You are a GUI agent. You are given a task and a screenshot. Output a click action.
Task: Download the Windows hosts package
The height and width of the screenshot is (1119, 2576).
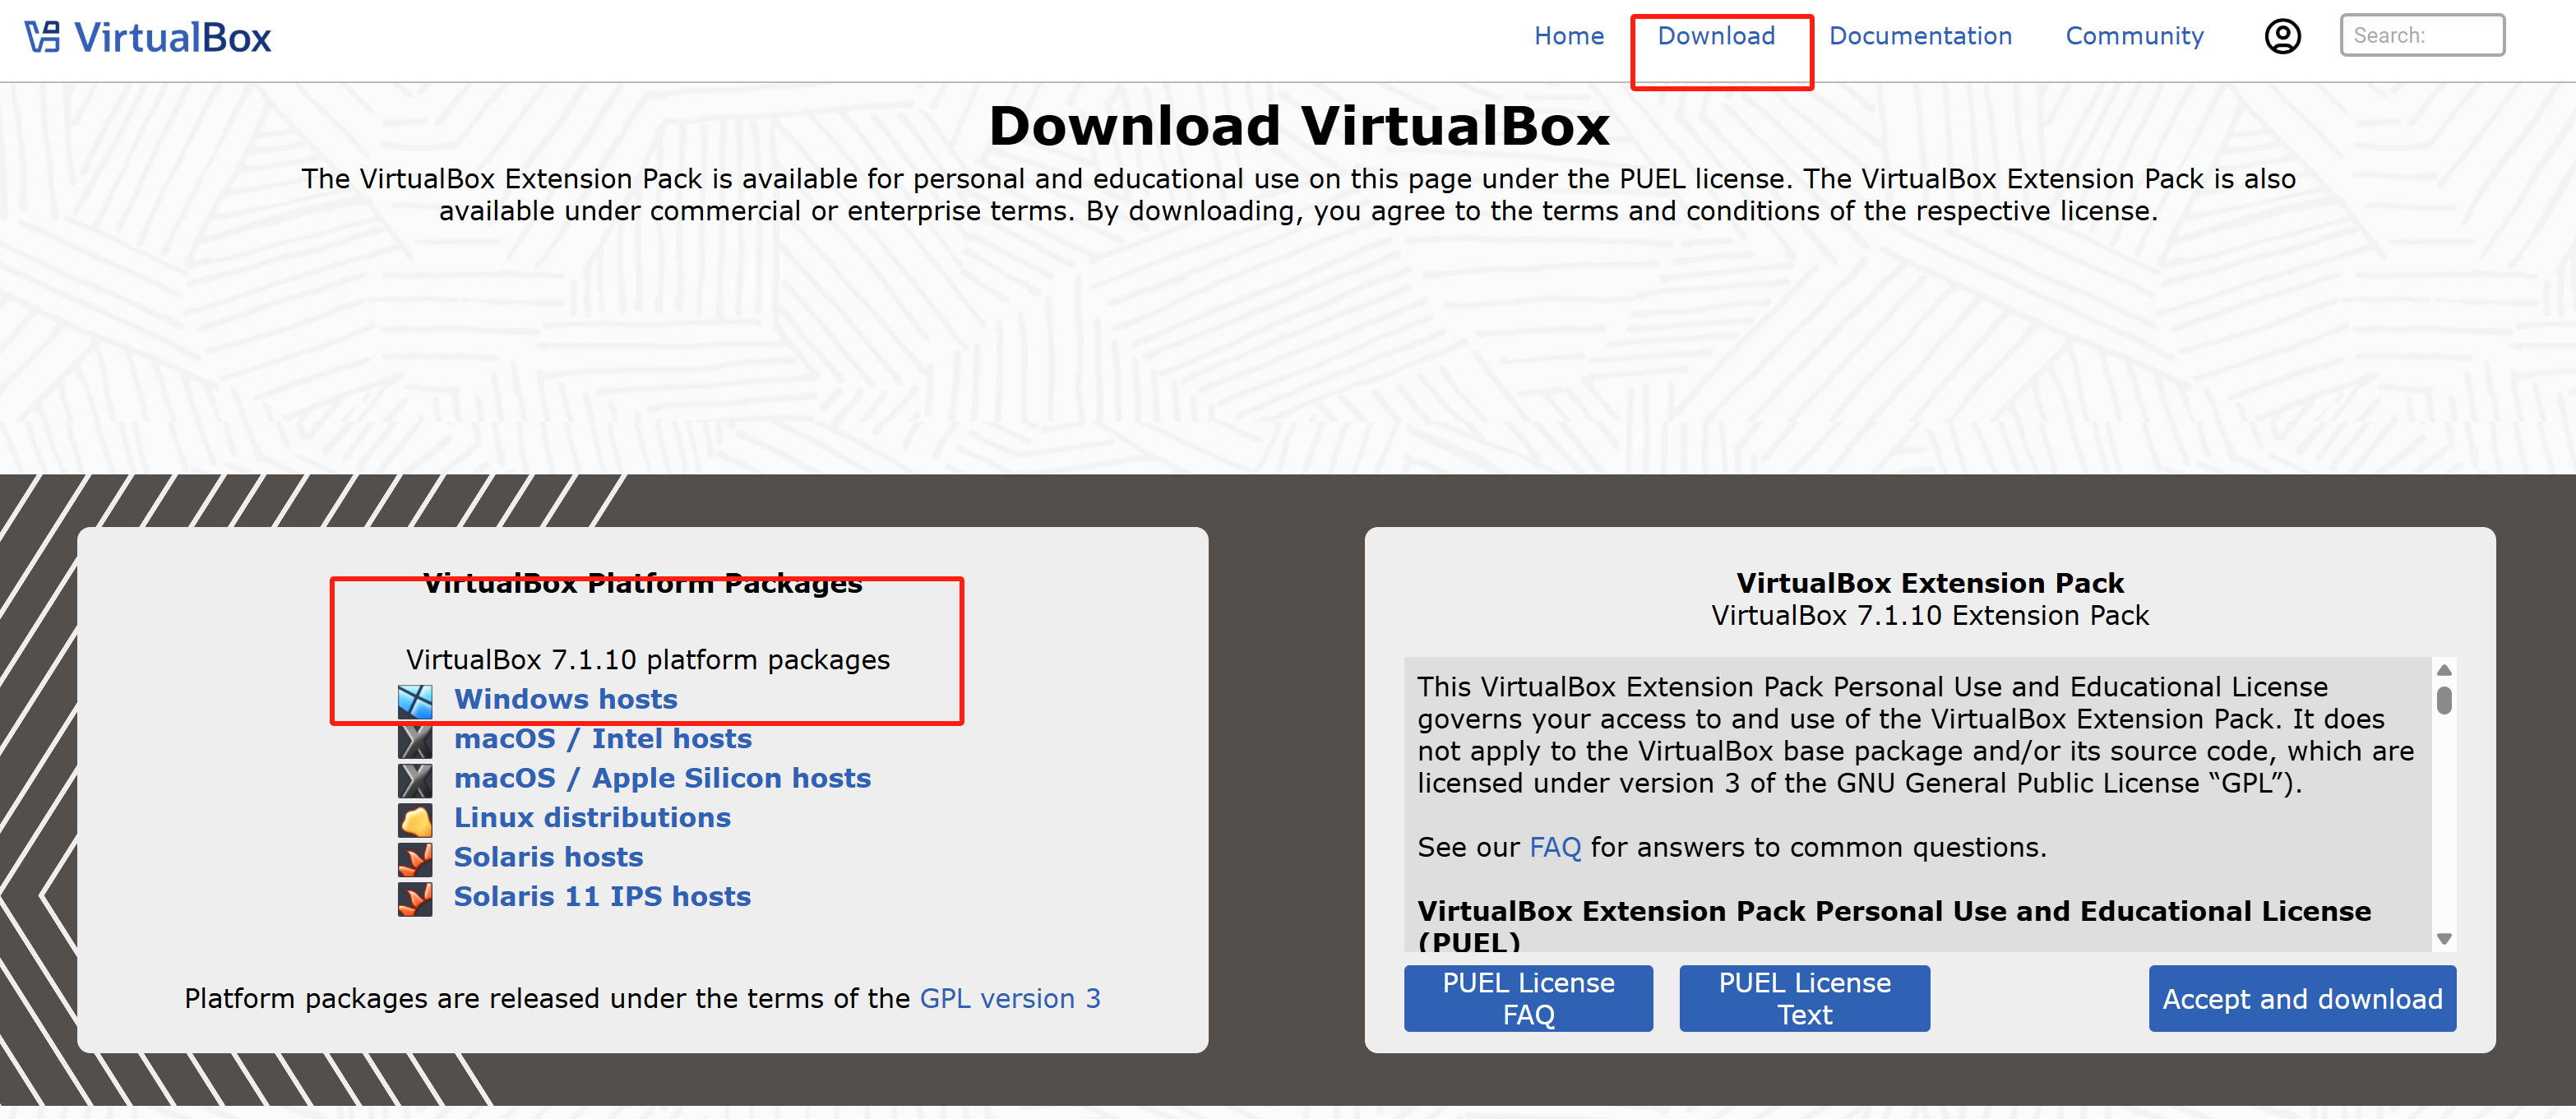(x=565, y=699)
